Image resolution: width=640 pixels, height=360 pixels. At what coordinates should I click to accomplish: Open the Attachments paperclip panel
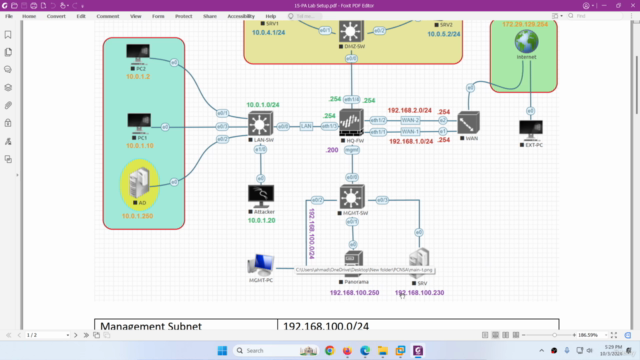[8, 105]
